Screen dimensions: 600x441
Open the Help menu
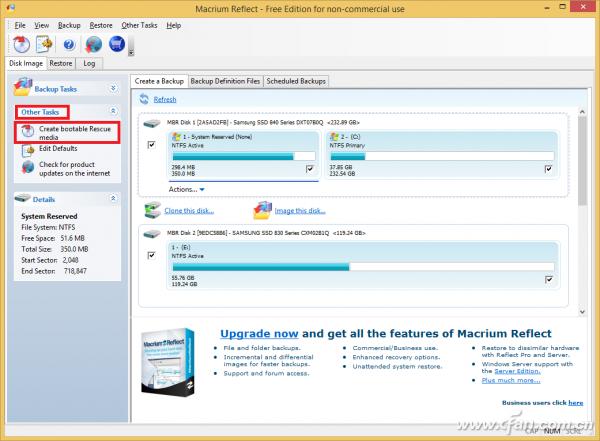coord(174,25)
